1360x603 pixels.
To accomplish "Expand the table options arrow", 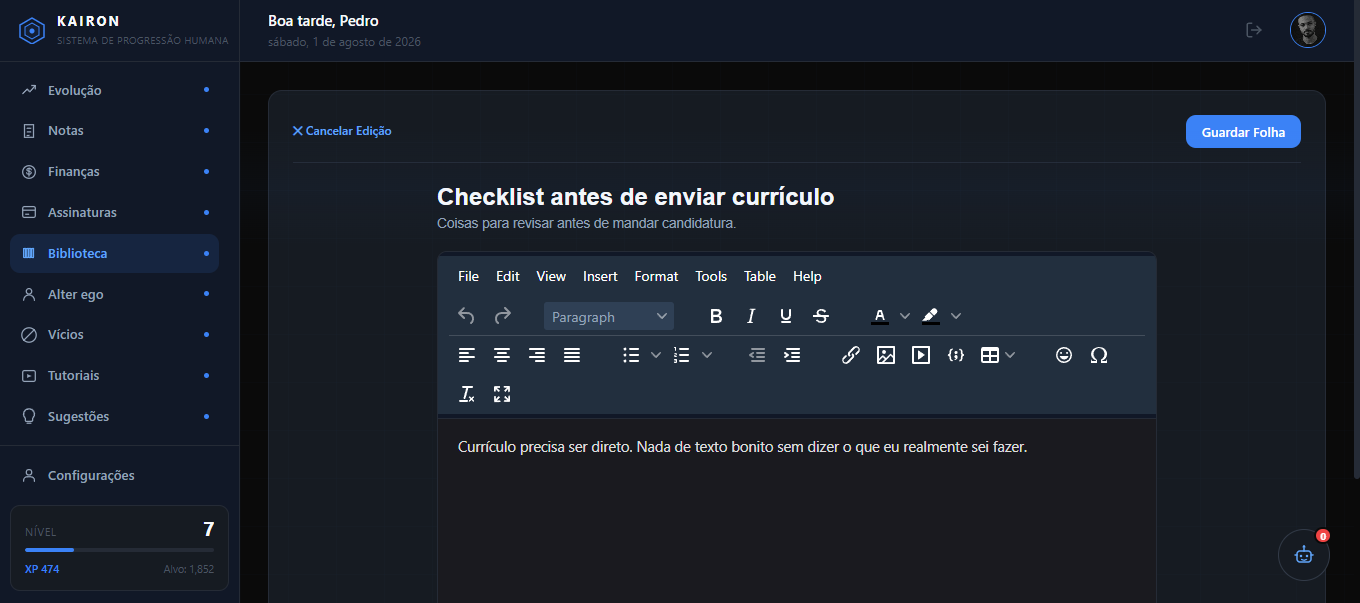I will click(x=1010, y=355).
